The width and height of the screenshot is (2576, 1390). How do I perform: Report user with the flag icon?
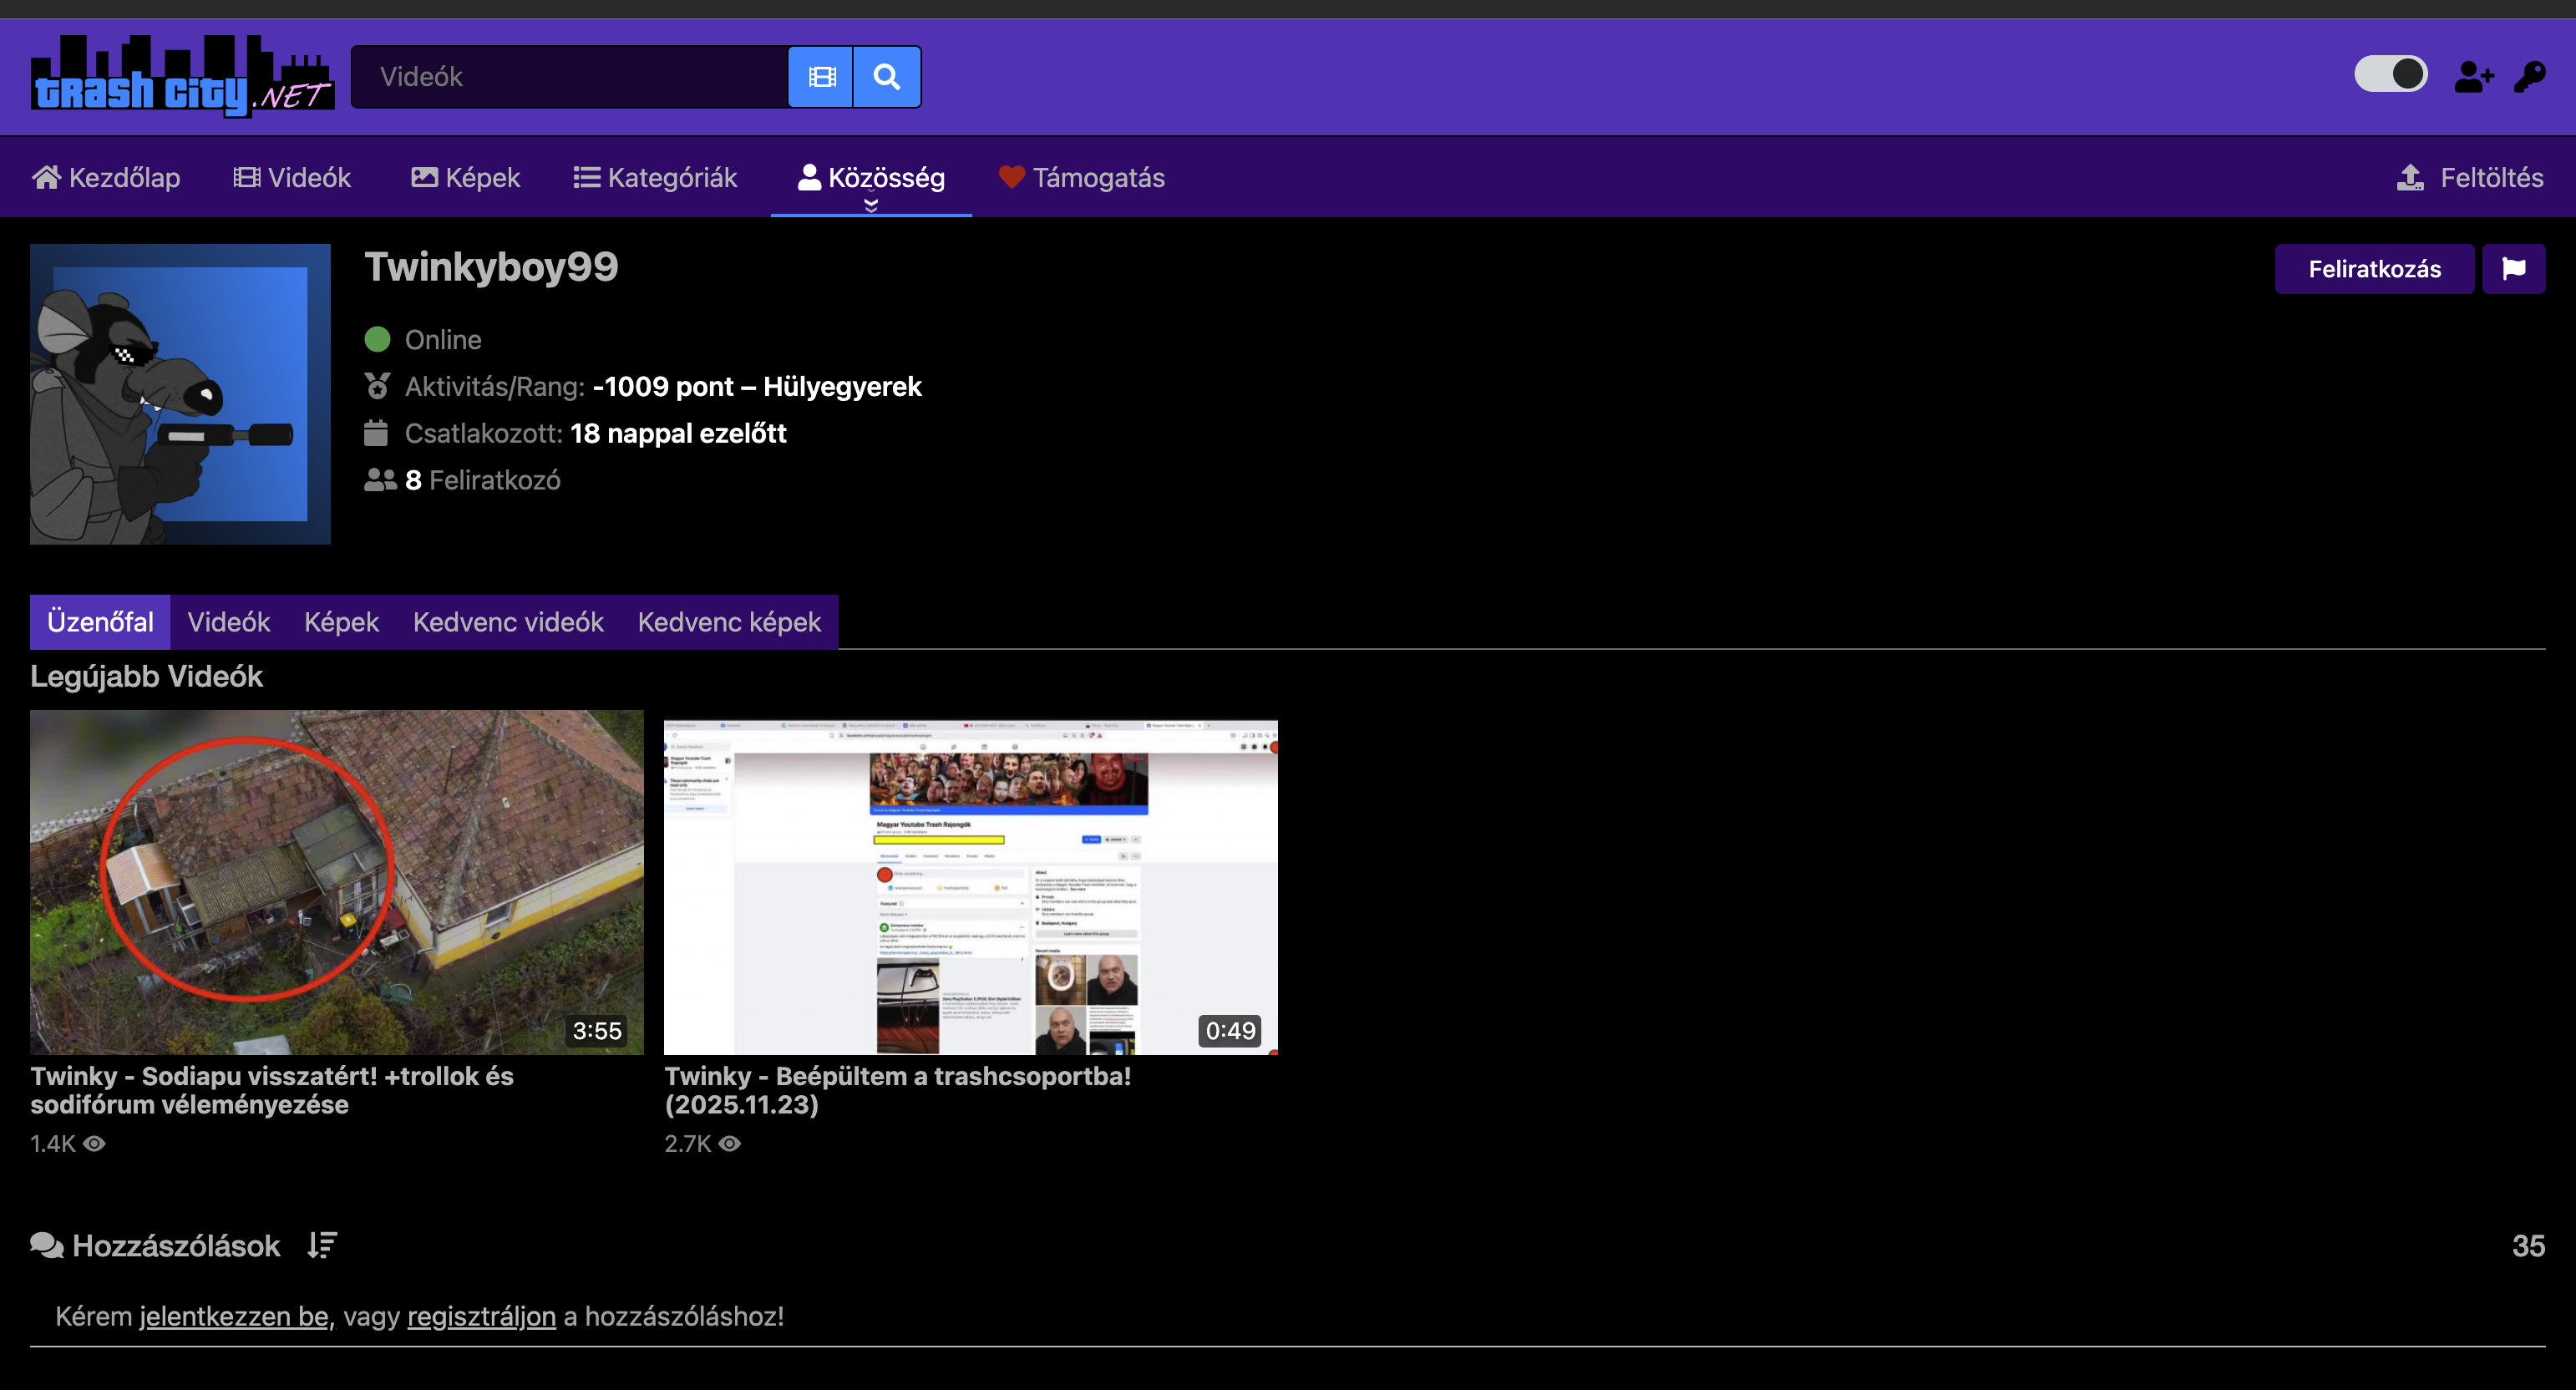tap(2513, 269)
